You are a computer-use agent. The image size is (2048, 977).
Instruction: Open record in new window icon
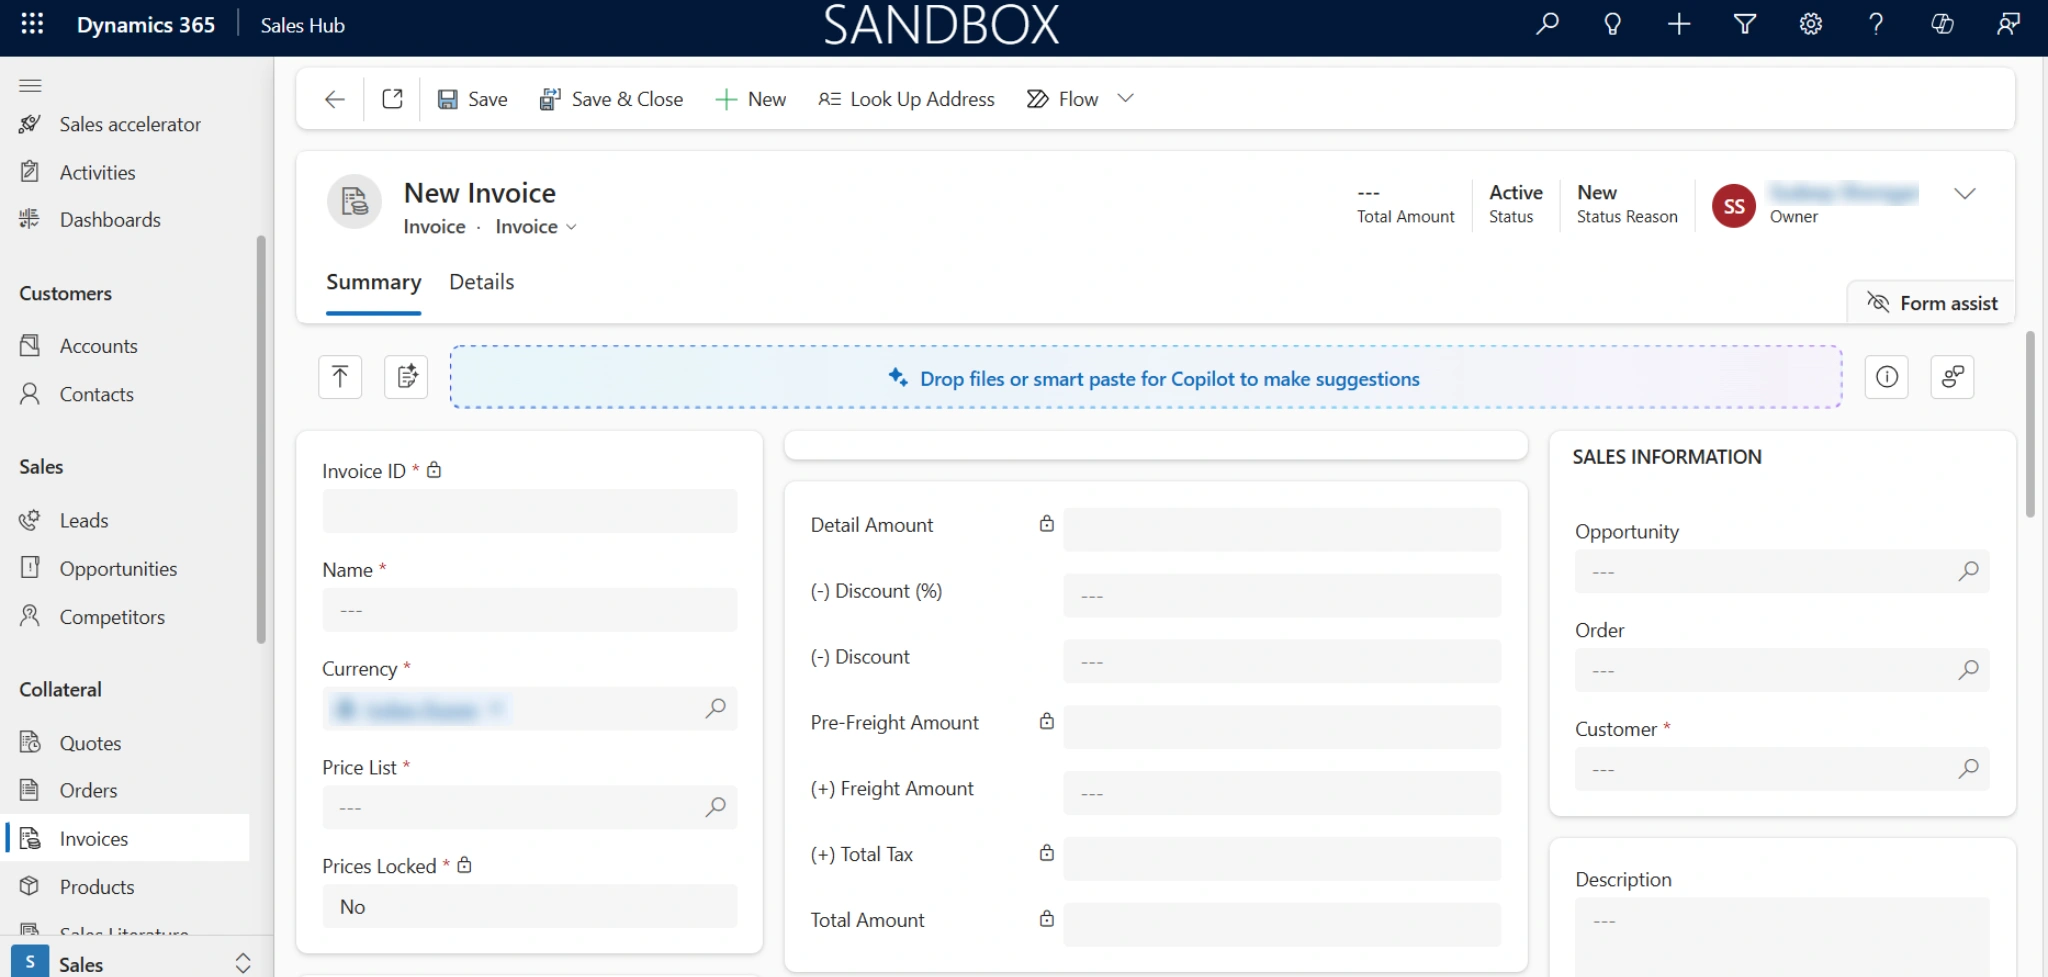(x=392, y=99)
